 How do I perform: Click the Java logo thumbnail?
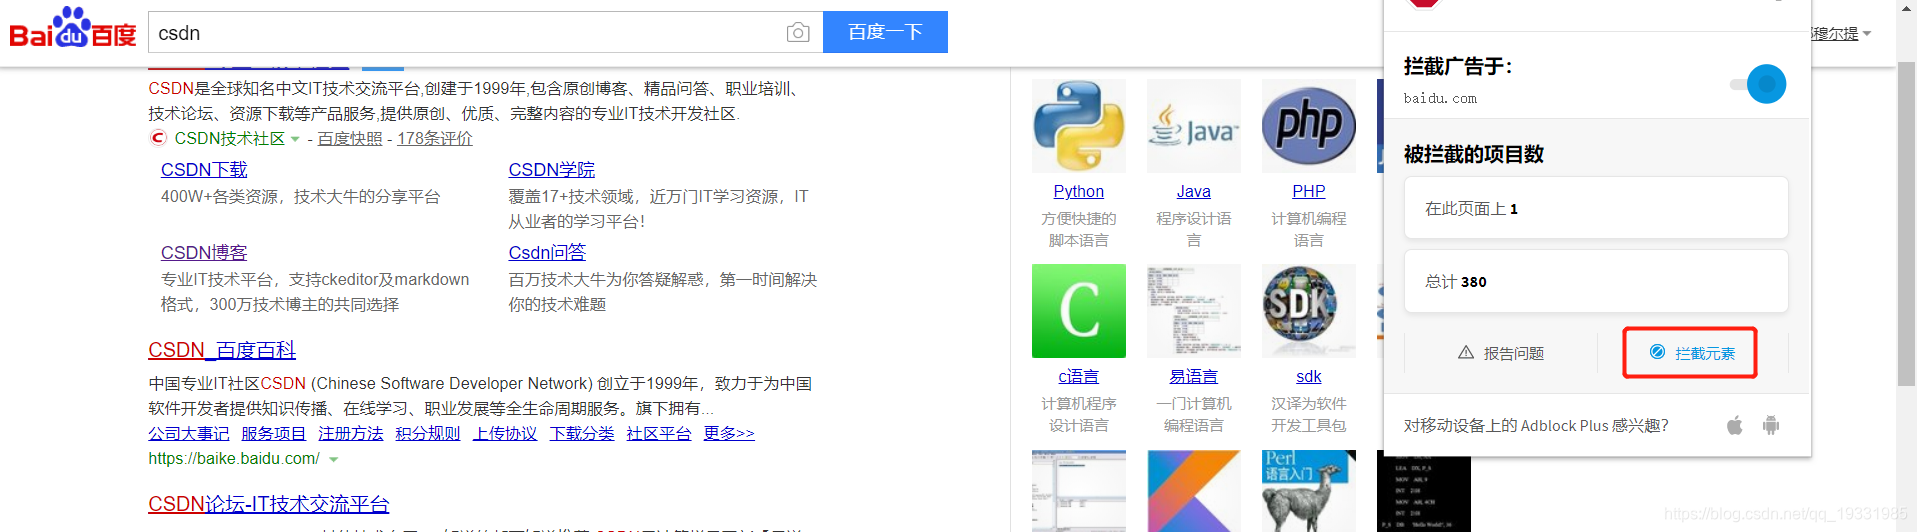click(1194, 126)
